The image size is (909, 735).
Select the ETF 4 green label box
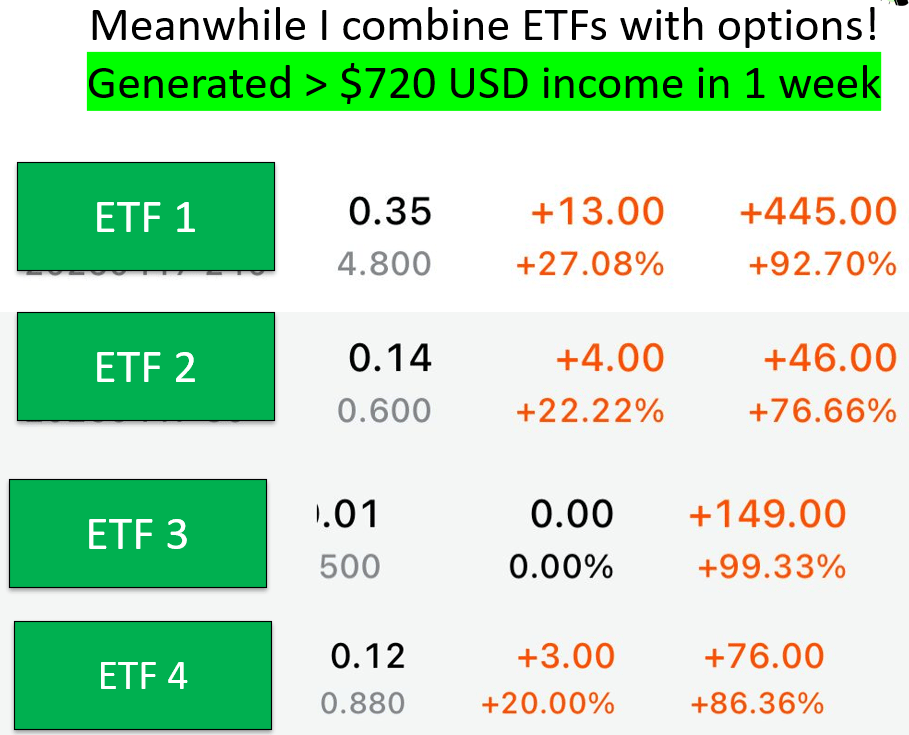pos(143,675)
